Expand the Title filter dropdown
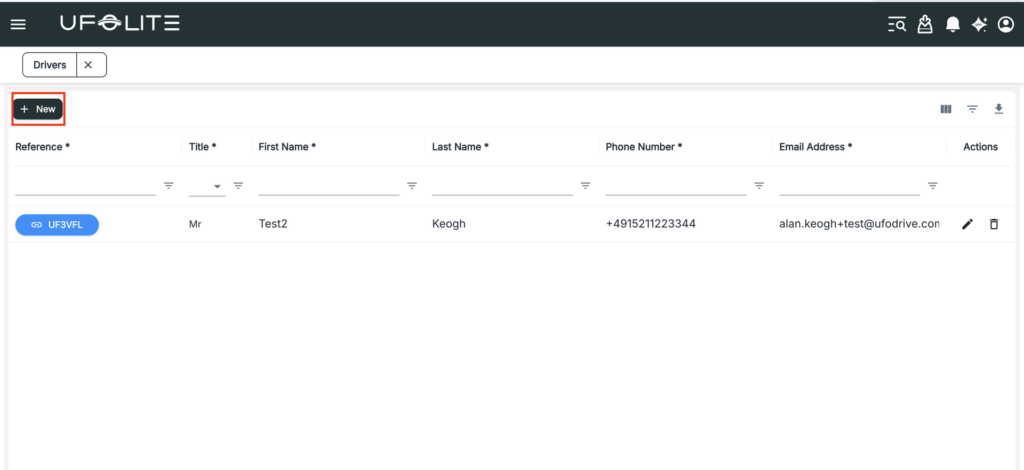The height and width of the screenshot is (470, 1024). [217, 186]
